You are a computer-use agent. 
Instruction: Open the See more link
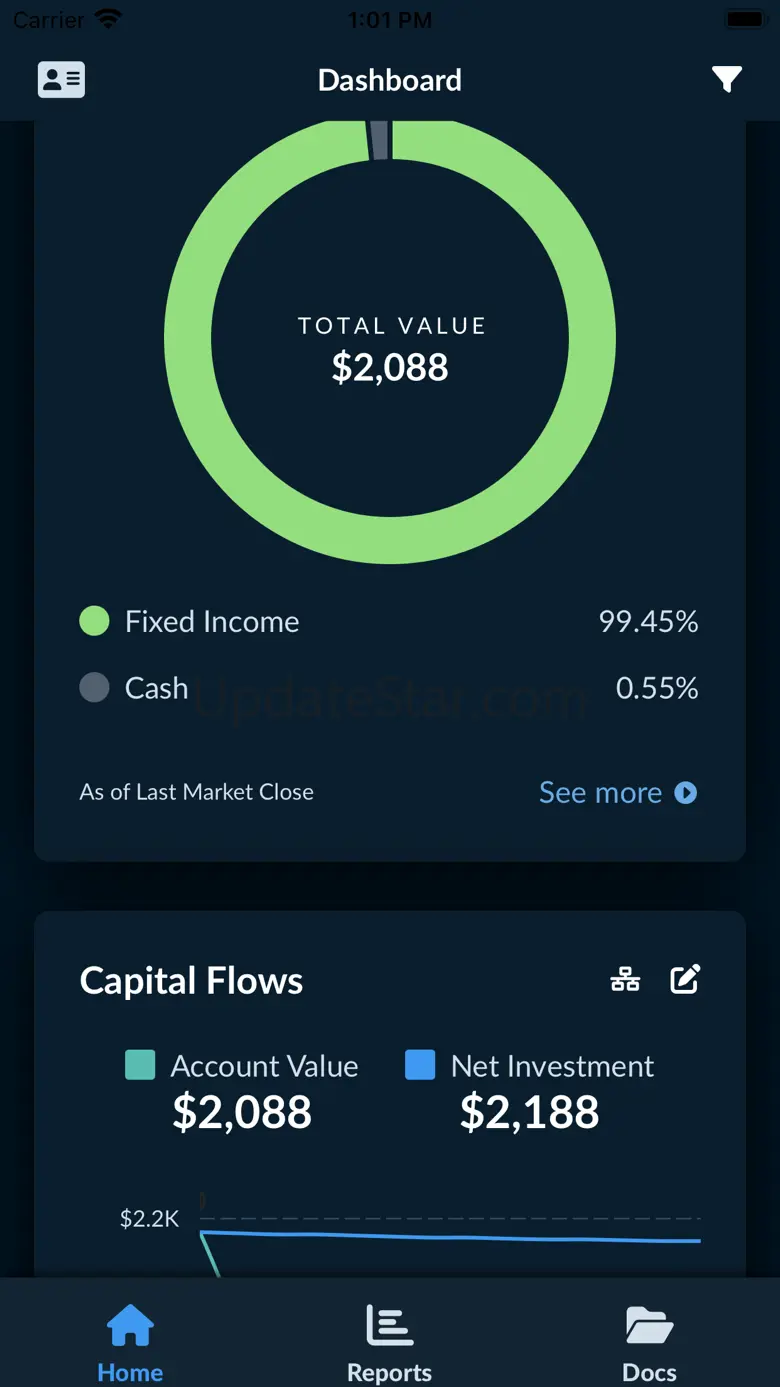[600, 793]
